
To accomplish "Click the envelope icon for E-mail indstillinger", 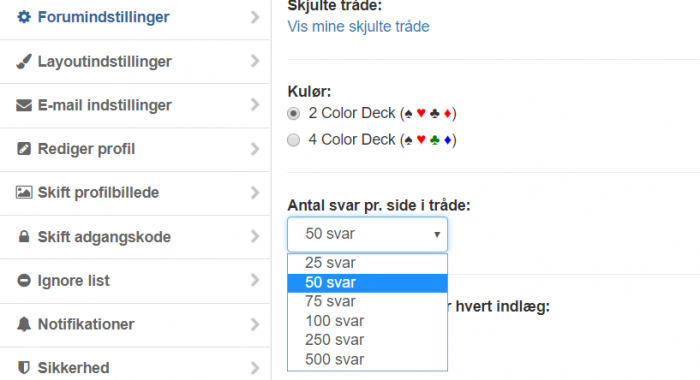I will click(24, 105).
